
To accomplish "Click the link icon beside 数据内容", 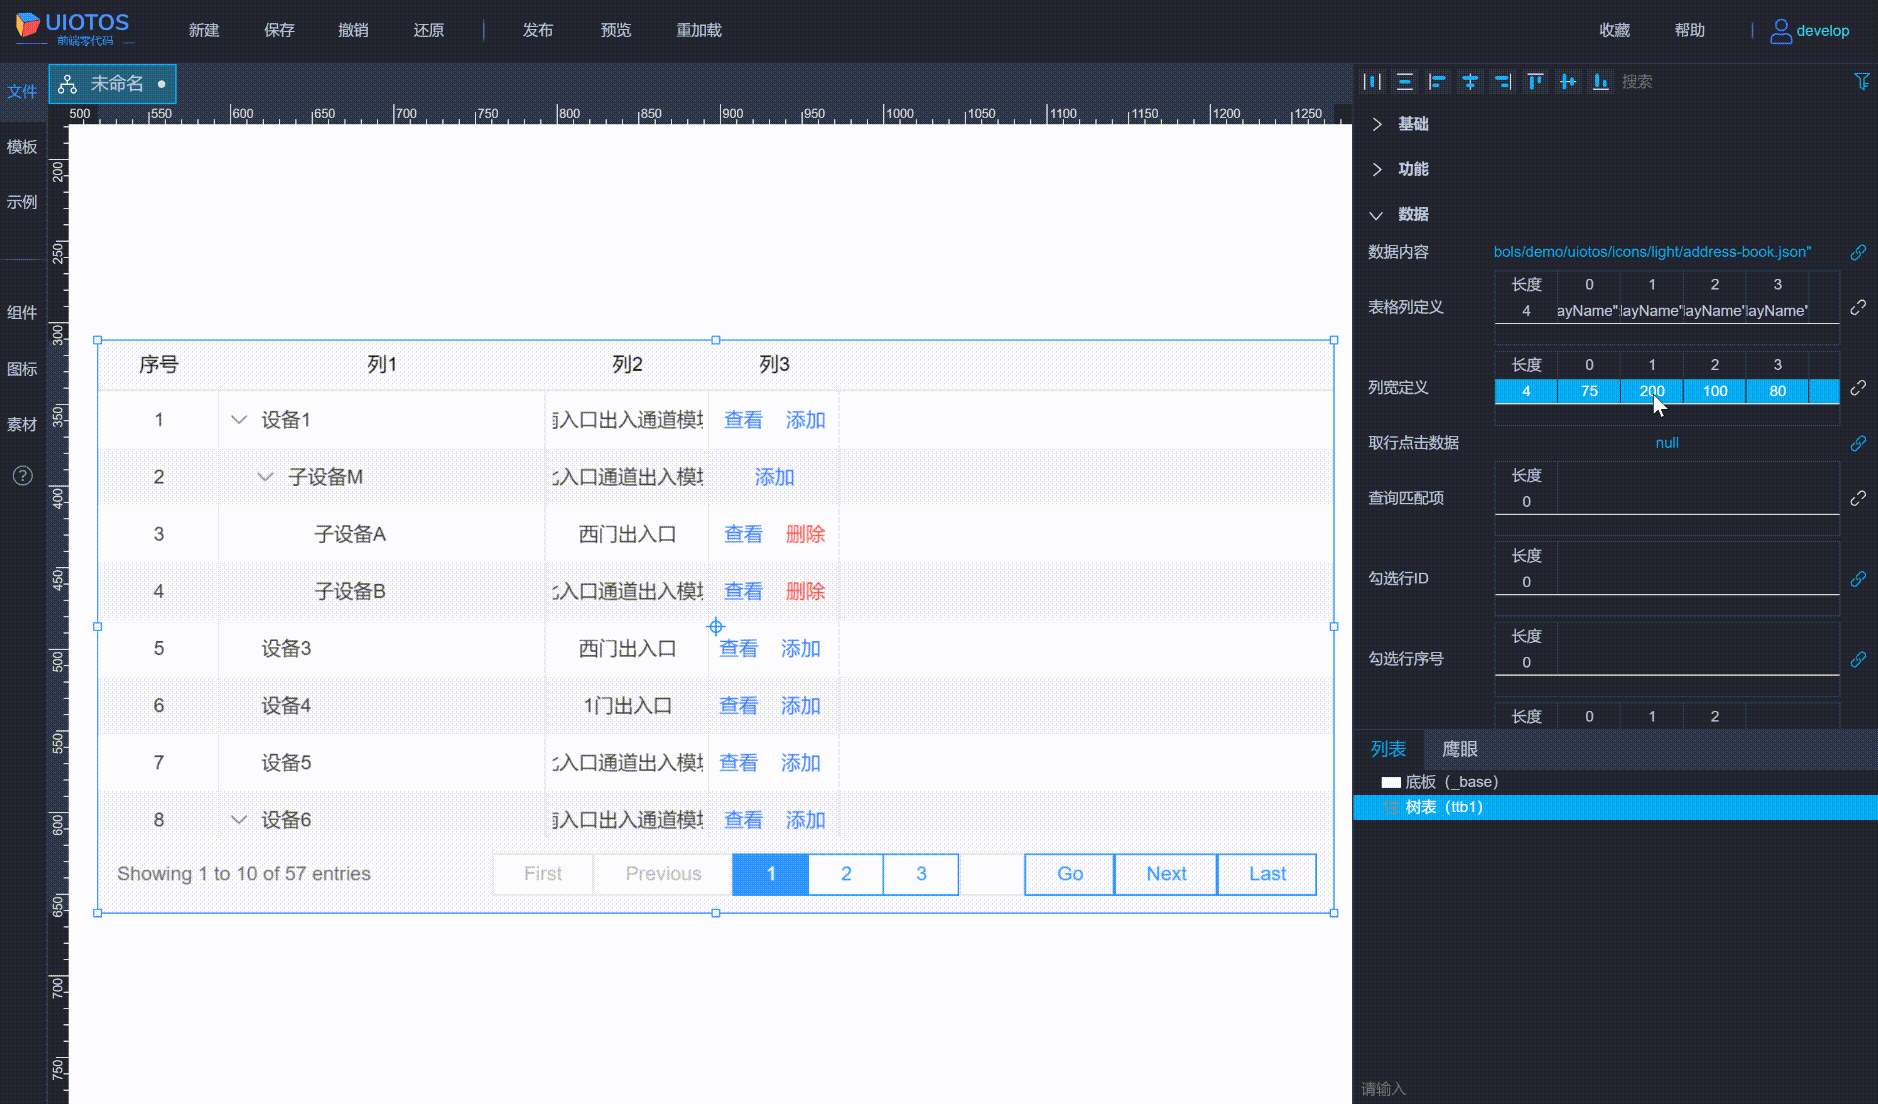I will coord(1858,252).
